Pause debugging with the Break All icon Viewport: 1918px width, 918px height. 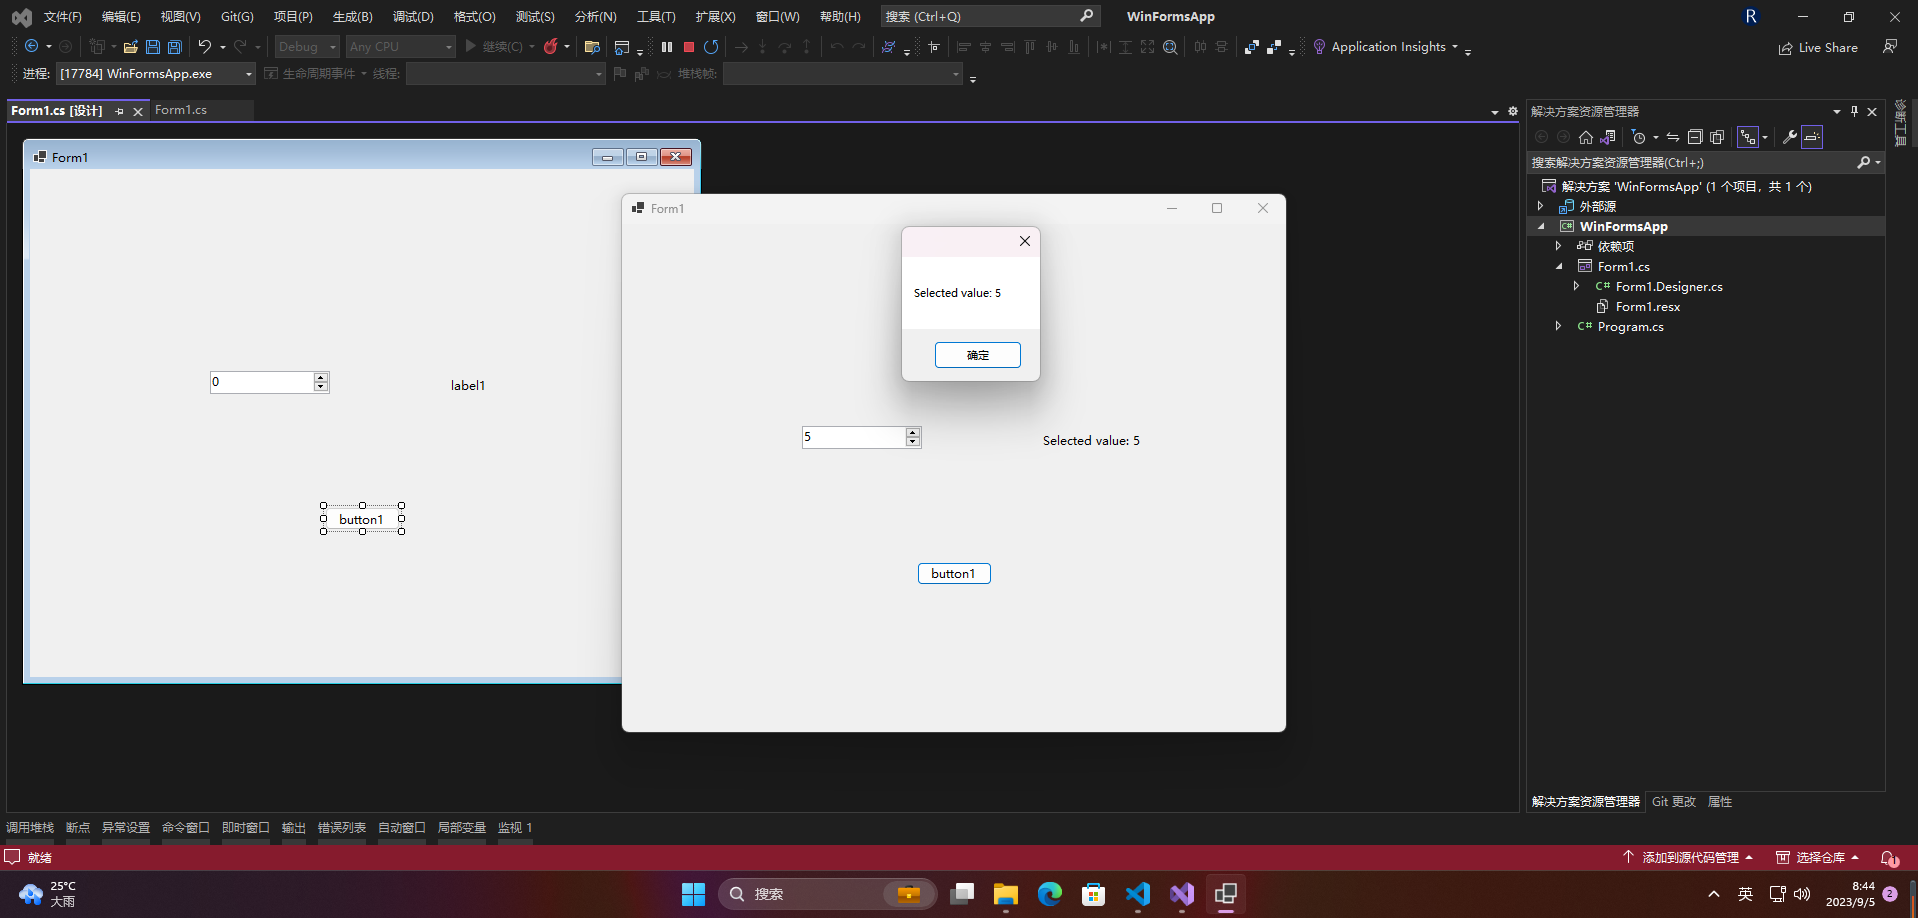pos(667,47)
